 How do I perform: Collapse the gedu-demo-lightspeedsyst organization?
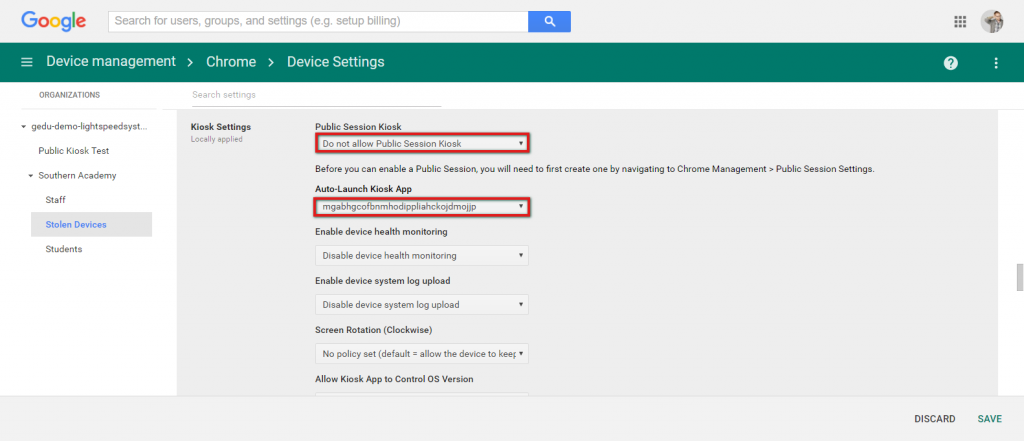click(24, 127)
